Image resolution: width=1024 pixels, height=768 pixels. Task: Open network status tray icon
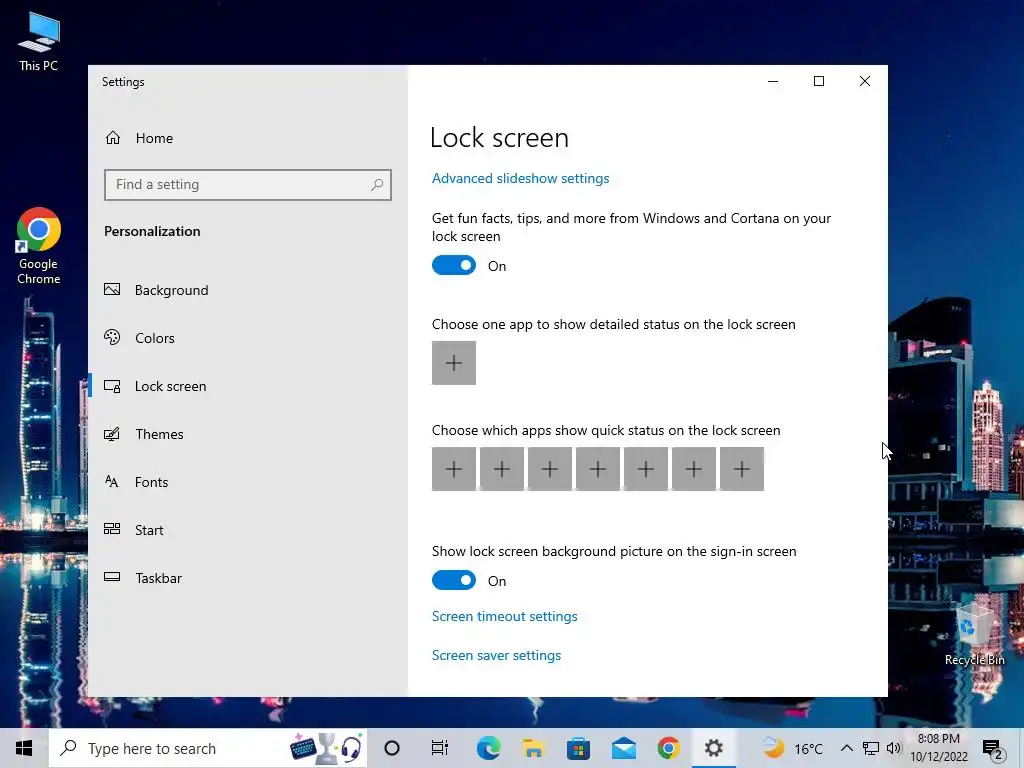(871, 748)
